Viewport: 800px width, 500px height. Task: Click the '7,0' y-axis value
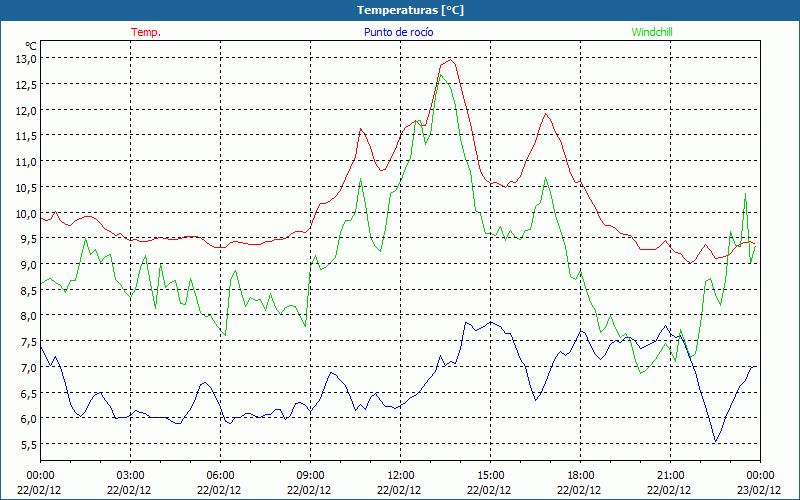pos(29,367)
